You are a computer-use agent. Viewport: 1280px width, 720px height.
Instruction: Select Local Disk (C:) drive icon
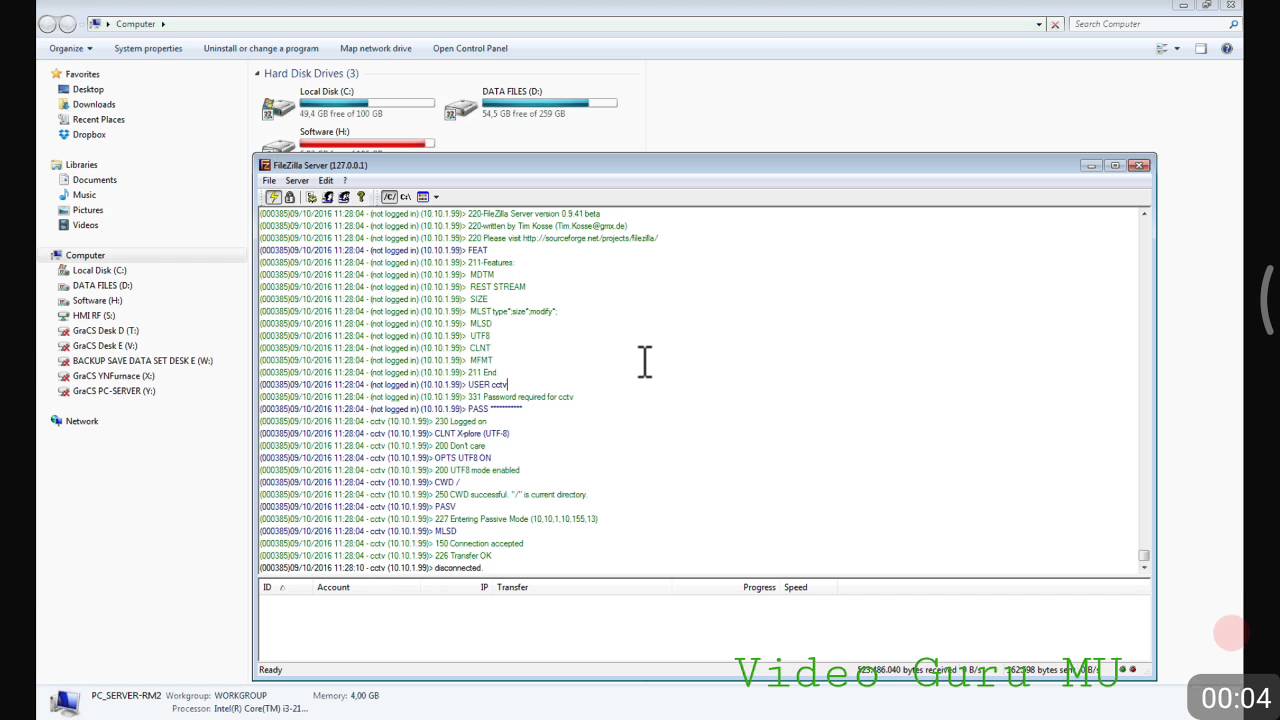click(x=278, y=108)
